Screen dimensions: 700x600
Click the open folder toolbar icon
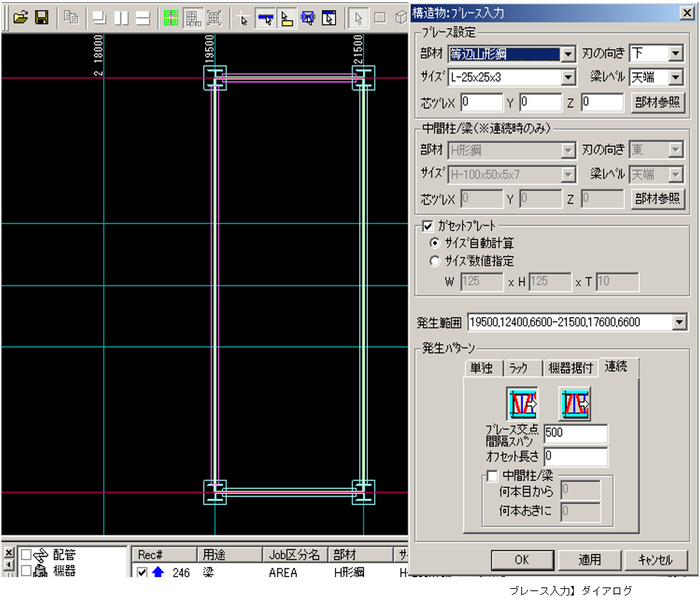click(19, 18)
